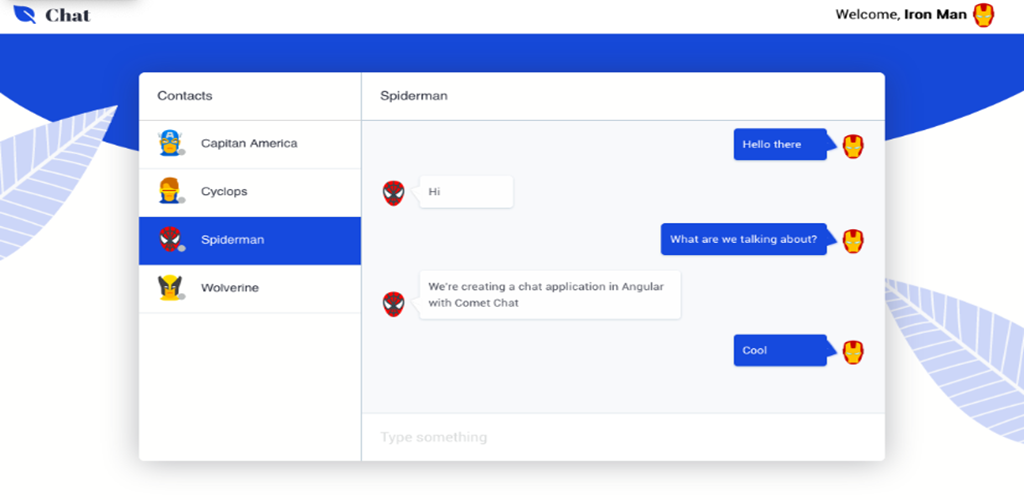This screenshot has width=1024, height=500.
Task: Click the Hi message bubble
Action: [465, 192]
